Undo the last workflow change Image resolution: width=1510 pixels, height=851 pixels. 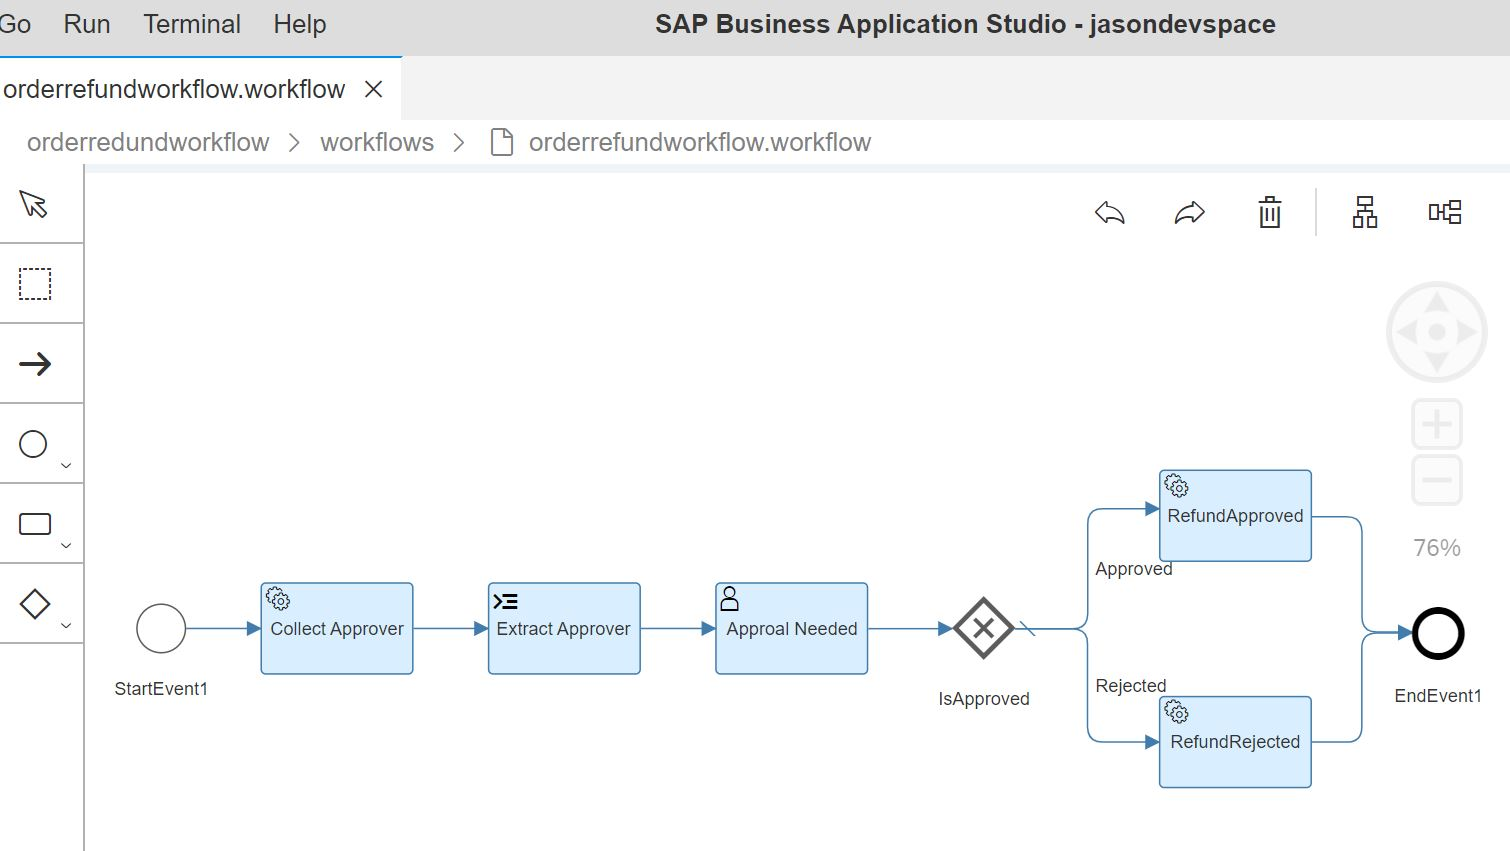point(1110,212)
